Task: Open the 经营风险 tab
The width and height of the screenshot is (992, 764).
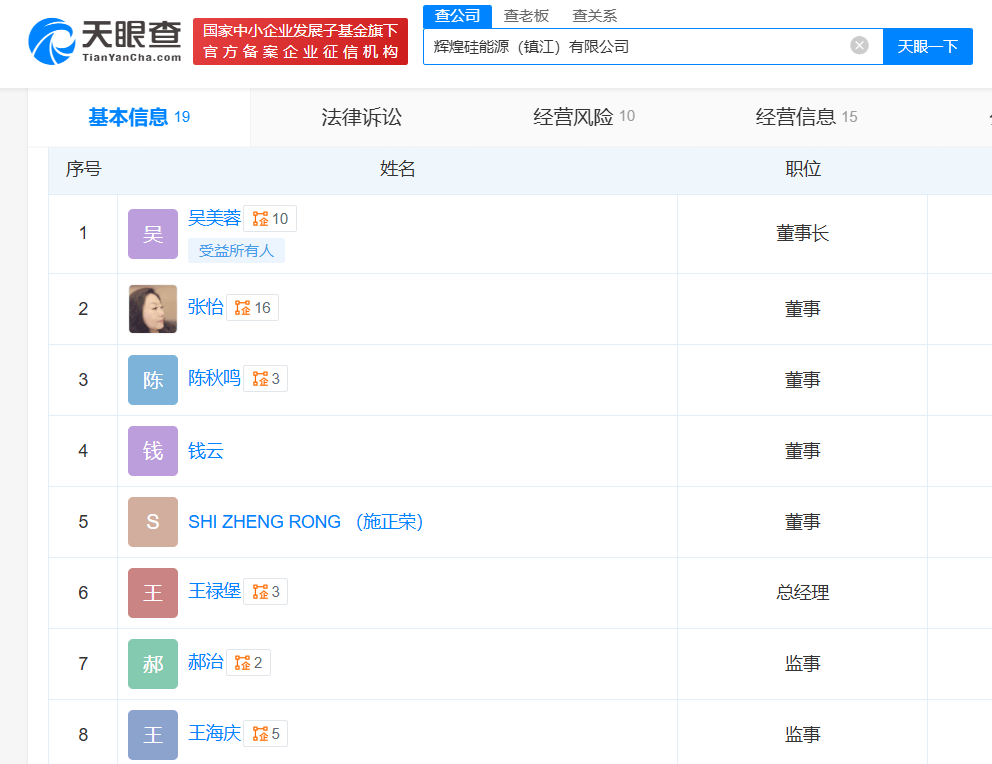Action: click(x=584, y=117)
